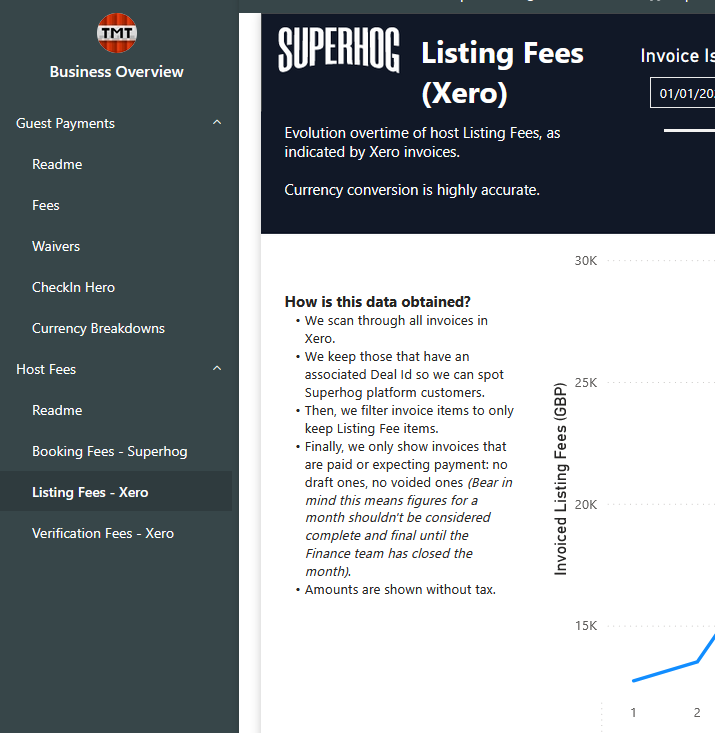The width and height of the screenshot is (715, 733).
Task: Click the invoice date range slider
Action: click(689, 130)
